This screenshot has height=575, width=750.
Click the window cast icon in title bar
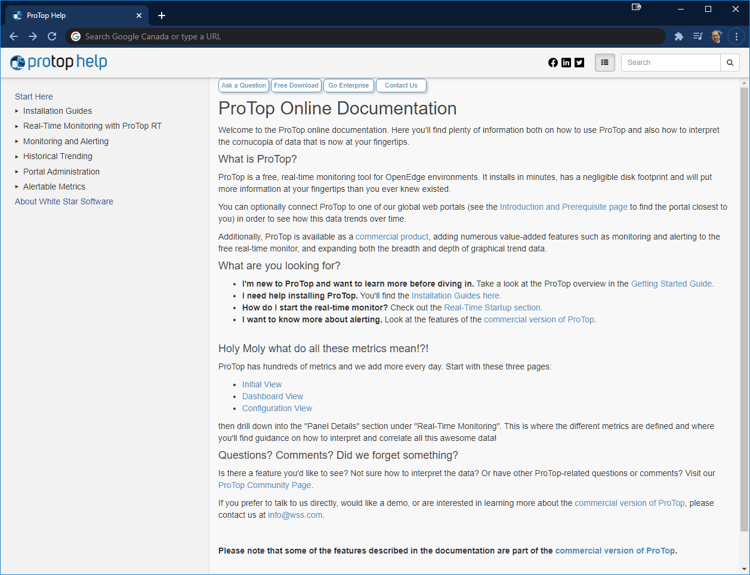636,7
